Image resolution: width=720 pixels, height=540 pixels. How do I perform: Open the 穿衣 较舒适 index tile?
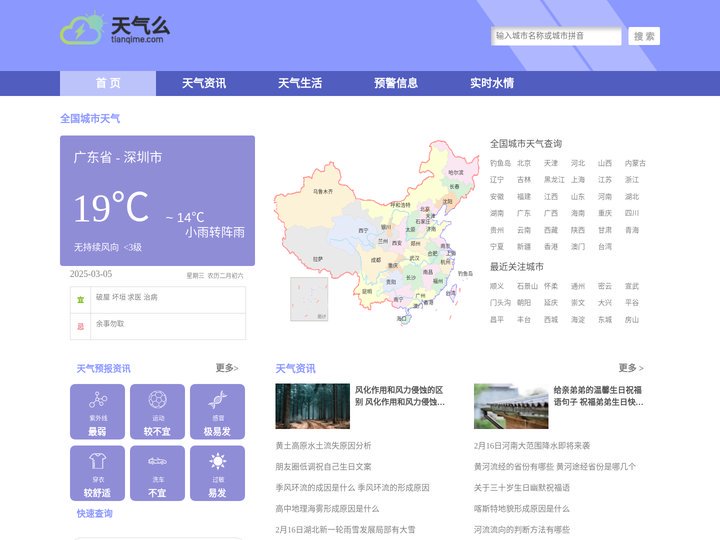point(97,473)
